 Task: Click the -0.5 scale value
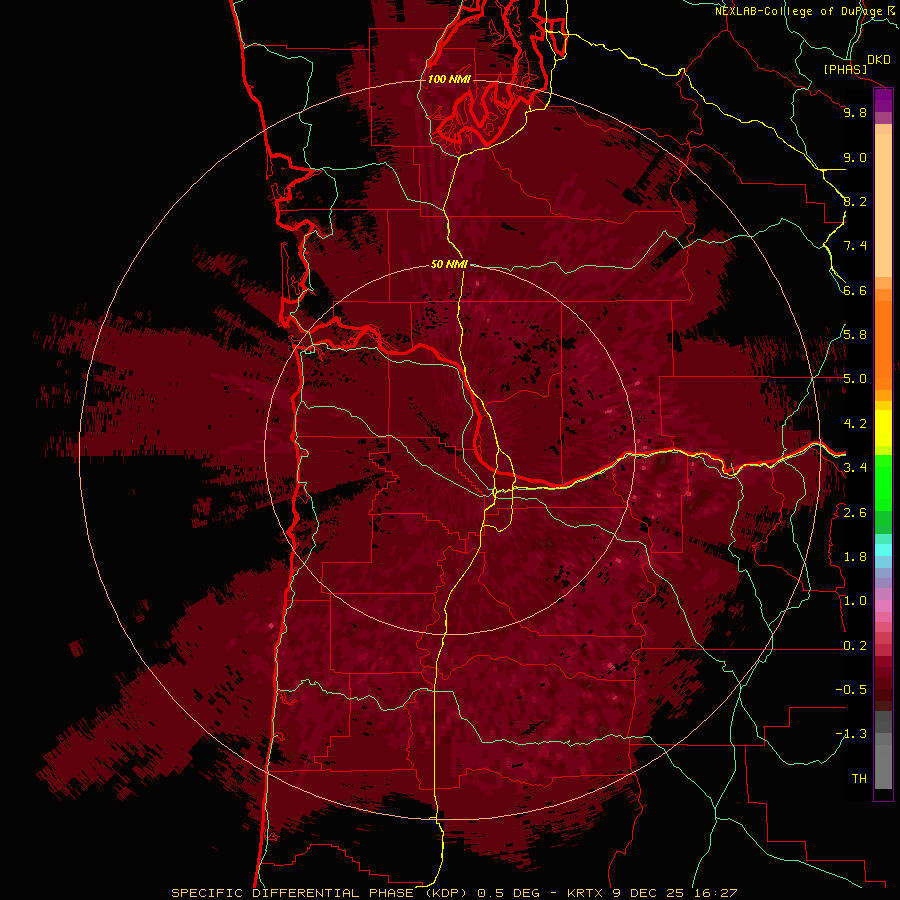851,690
